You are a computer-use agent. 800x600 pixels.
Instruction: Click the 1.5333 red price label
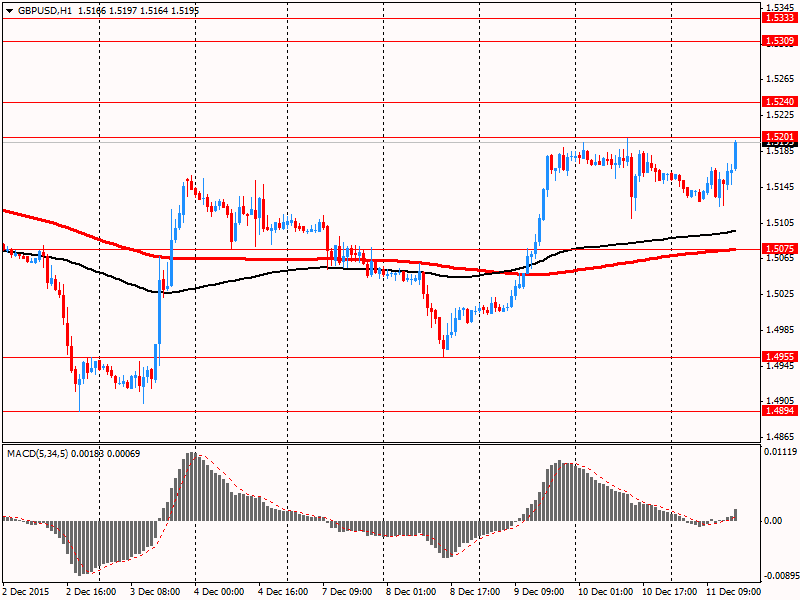pos(780,18)
